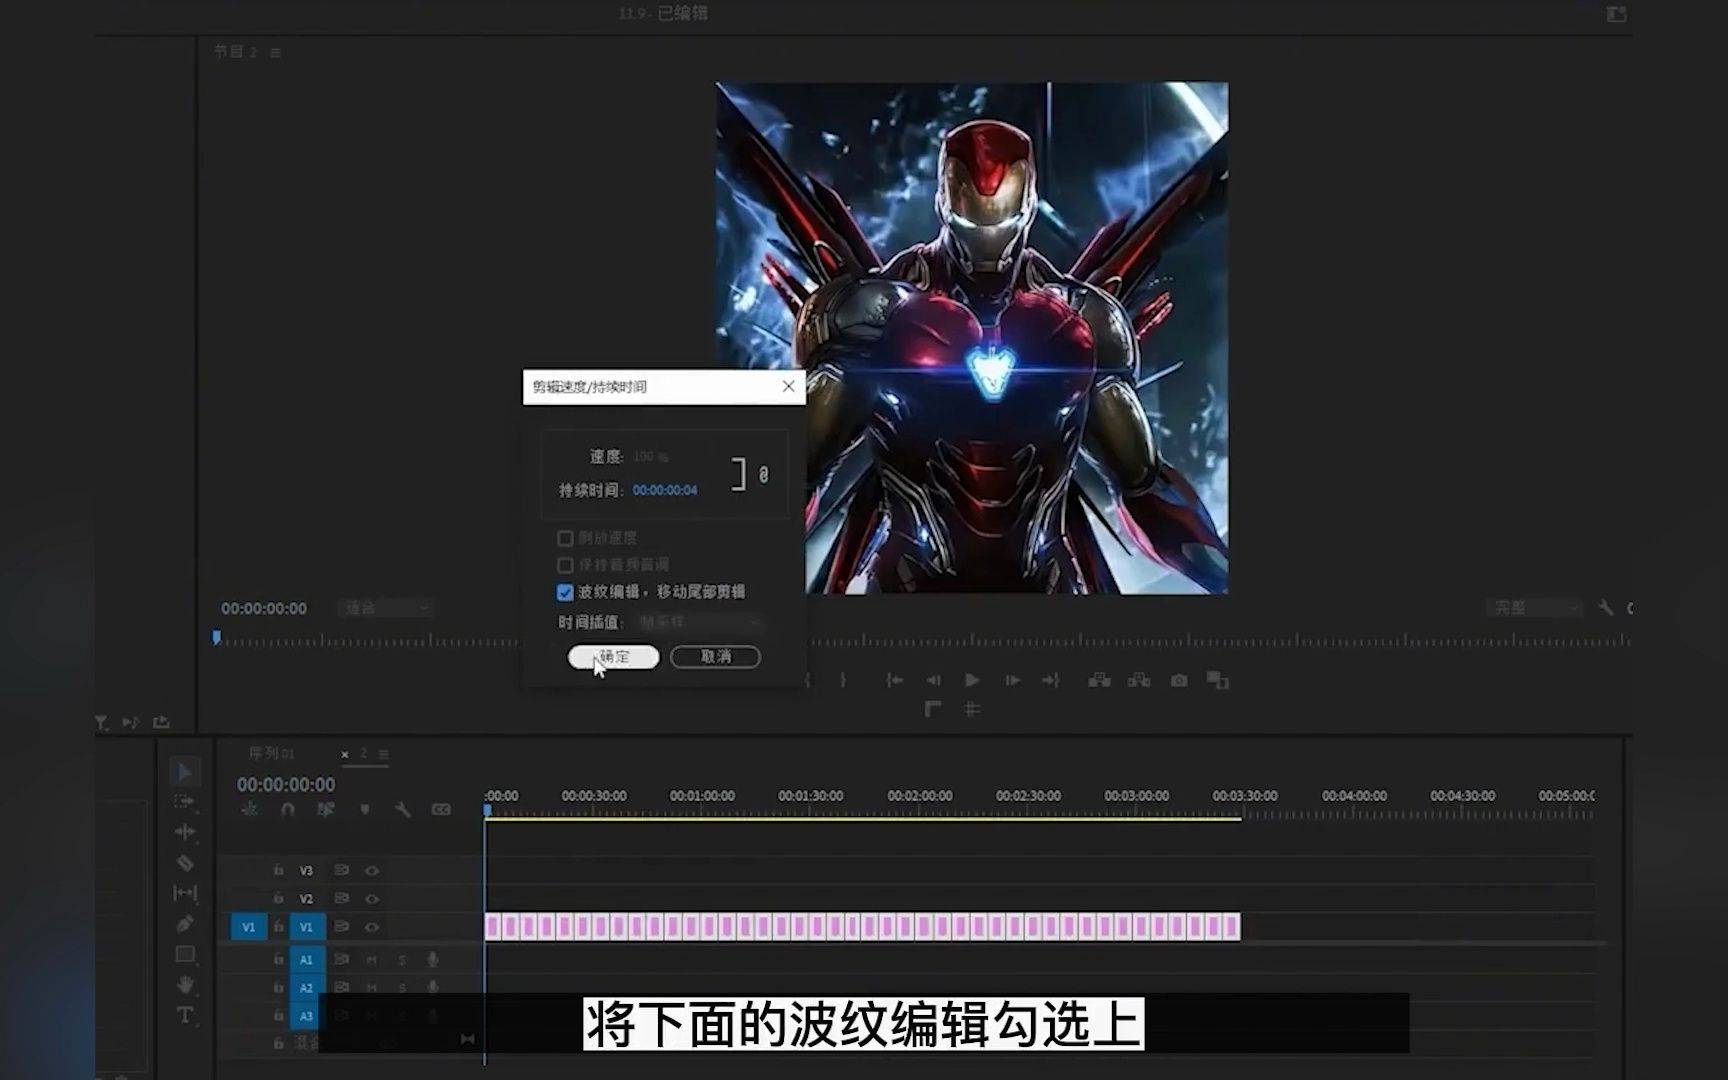Image resolution: width=1728 pixels, height=1080 pixels.
Task: Select the pink clip strip on V1
Action: pyautogui.click(x=862, y=927)
